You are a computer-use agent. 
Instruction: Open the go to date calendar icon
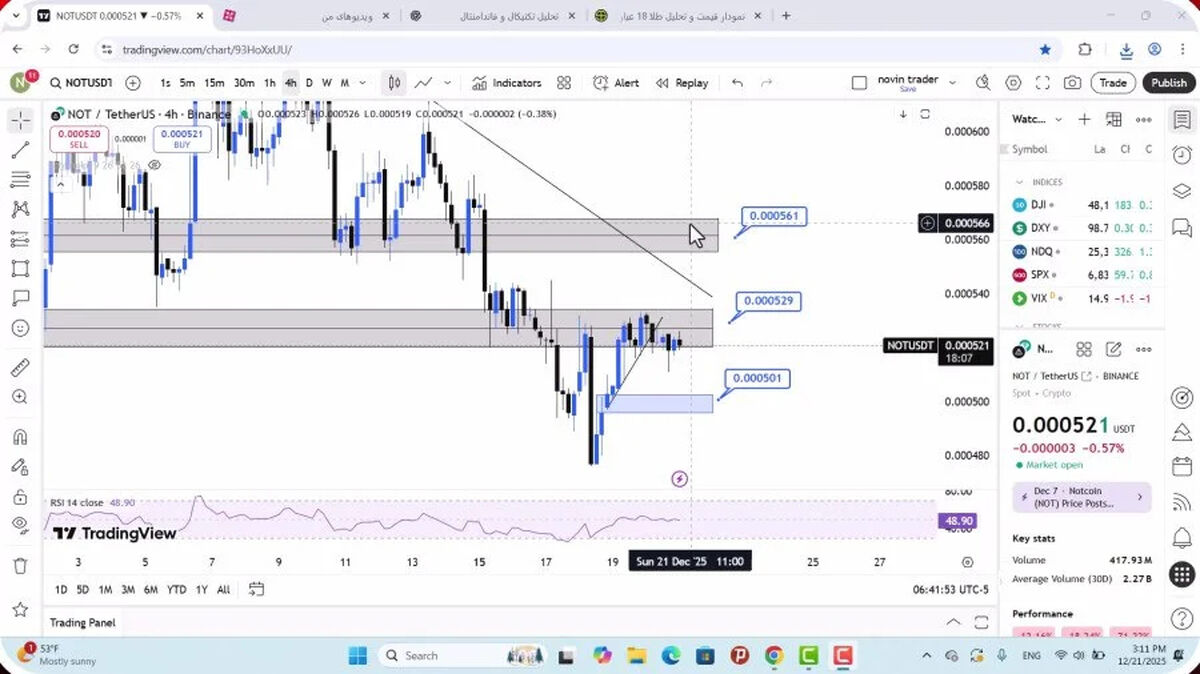(256, 589)
